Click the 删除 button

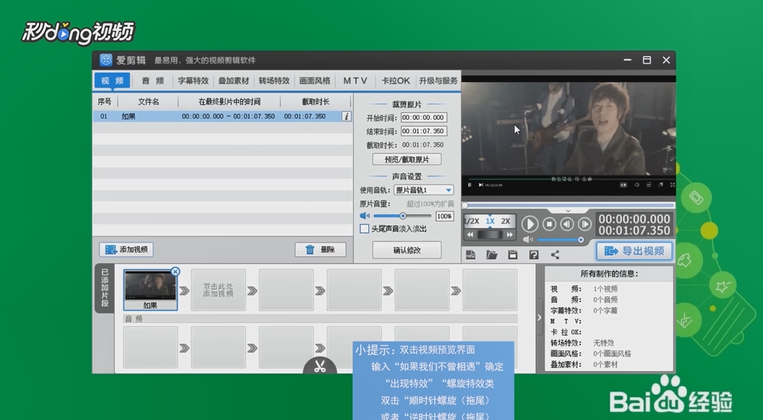pos(321,250)
